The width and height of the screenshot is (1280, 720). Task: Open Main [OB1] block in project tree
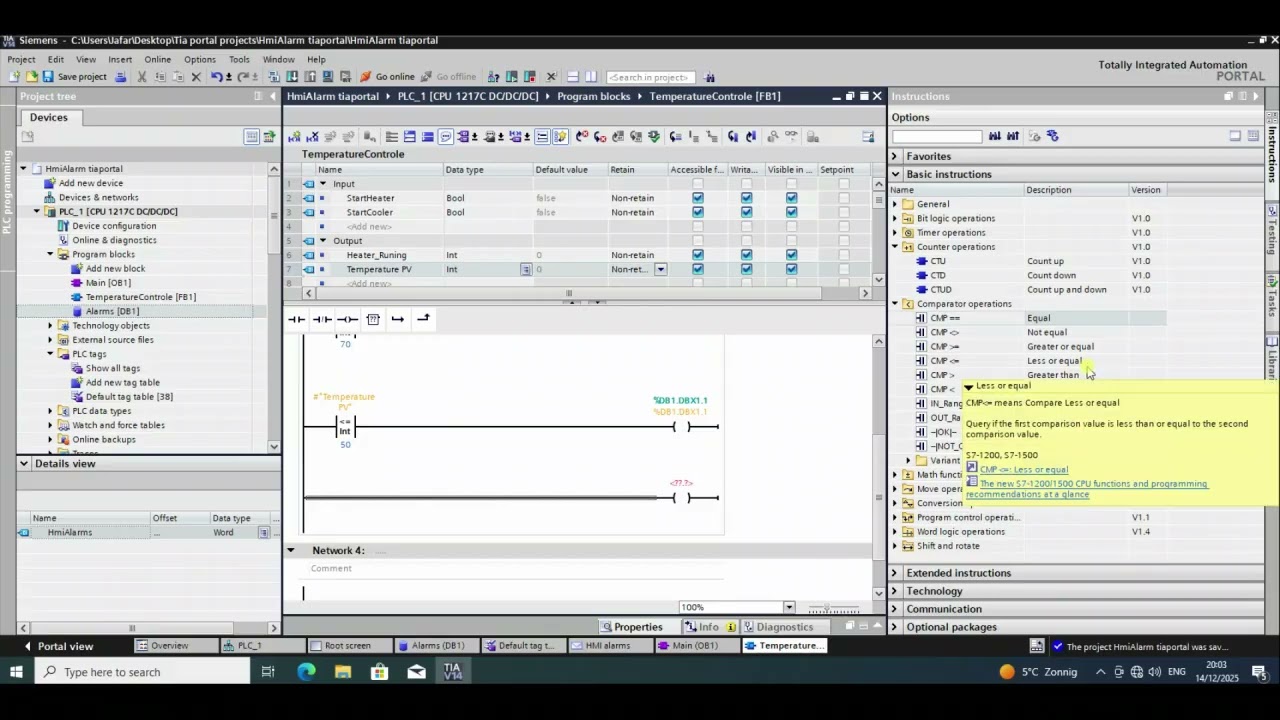[x=108, y=283]
